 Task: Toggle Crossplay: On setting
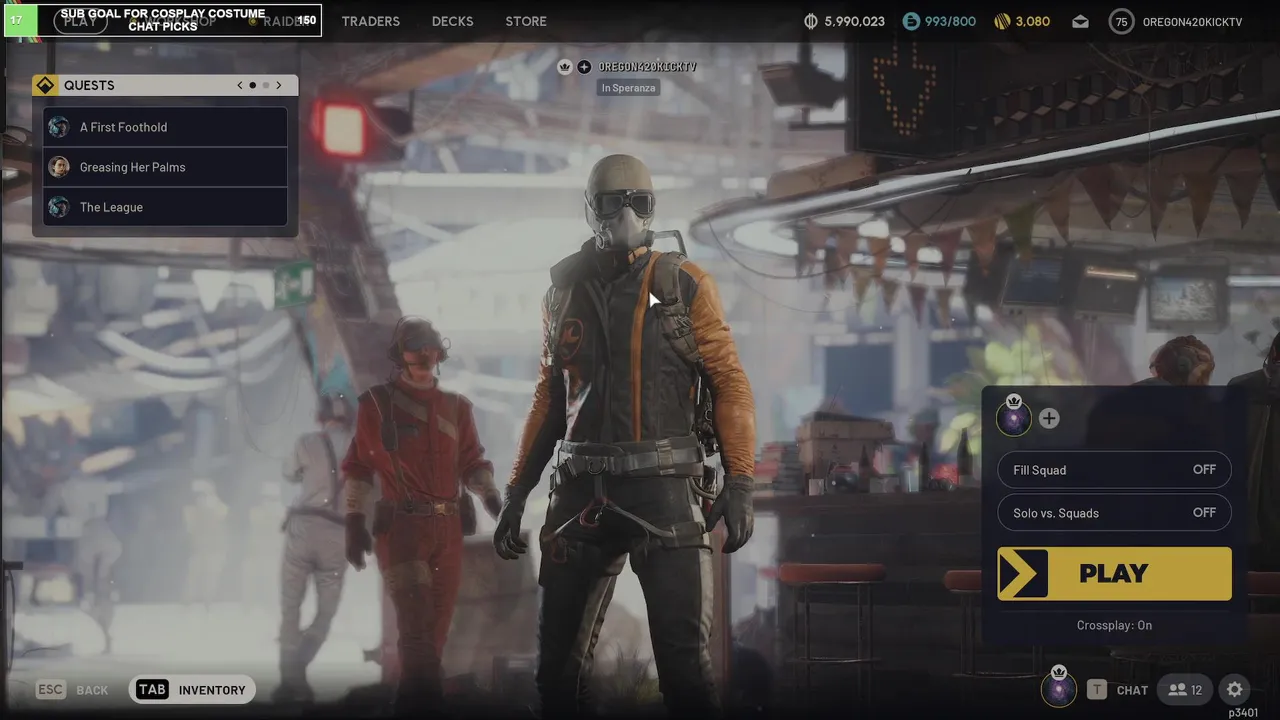pyautogui.click(x=1114, y=625)
